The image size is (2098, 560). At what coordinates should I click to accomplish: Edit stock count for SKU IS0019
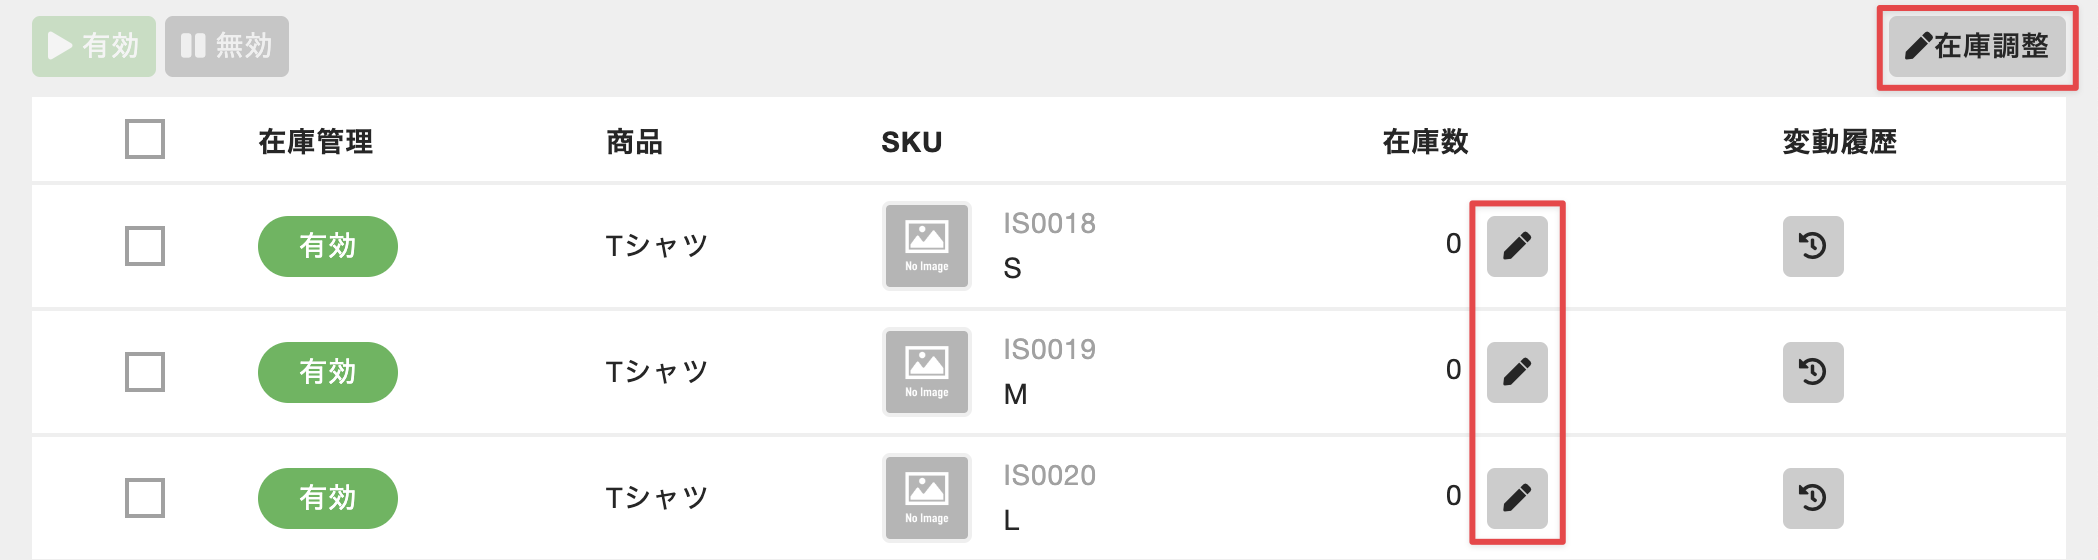[1516, 372]
